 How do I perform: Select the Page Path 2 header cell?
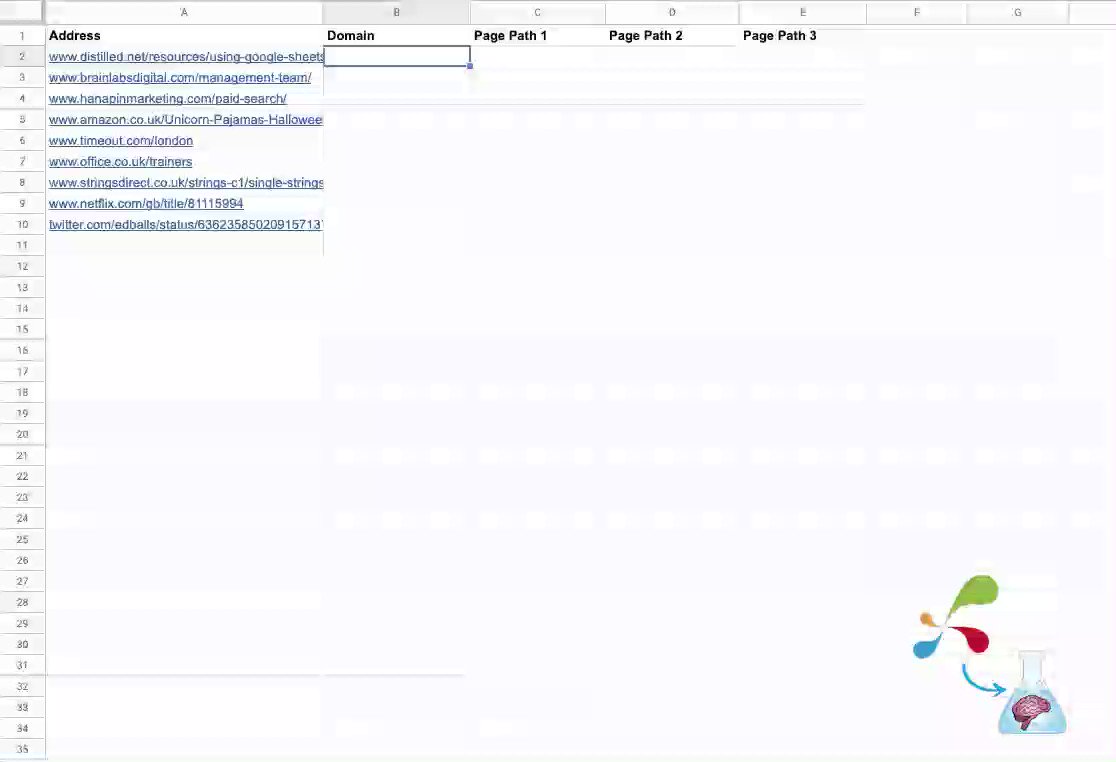(672, 36)
